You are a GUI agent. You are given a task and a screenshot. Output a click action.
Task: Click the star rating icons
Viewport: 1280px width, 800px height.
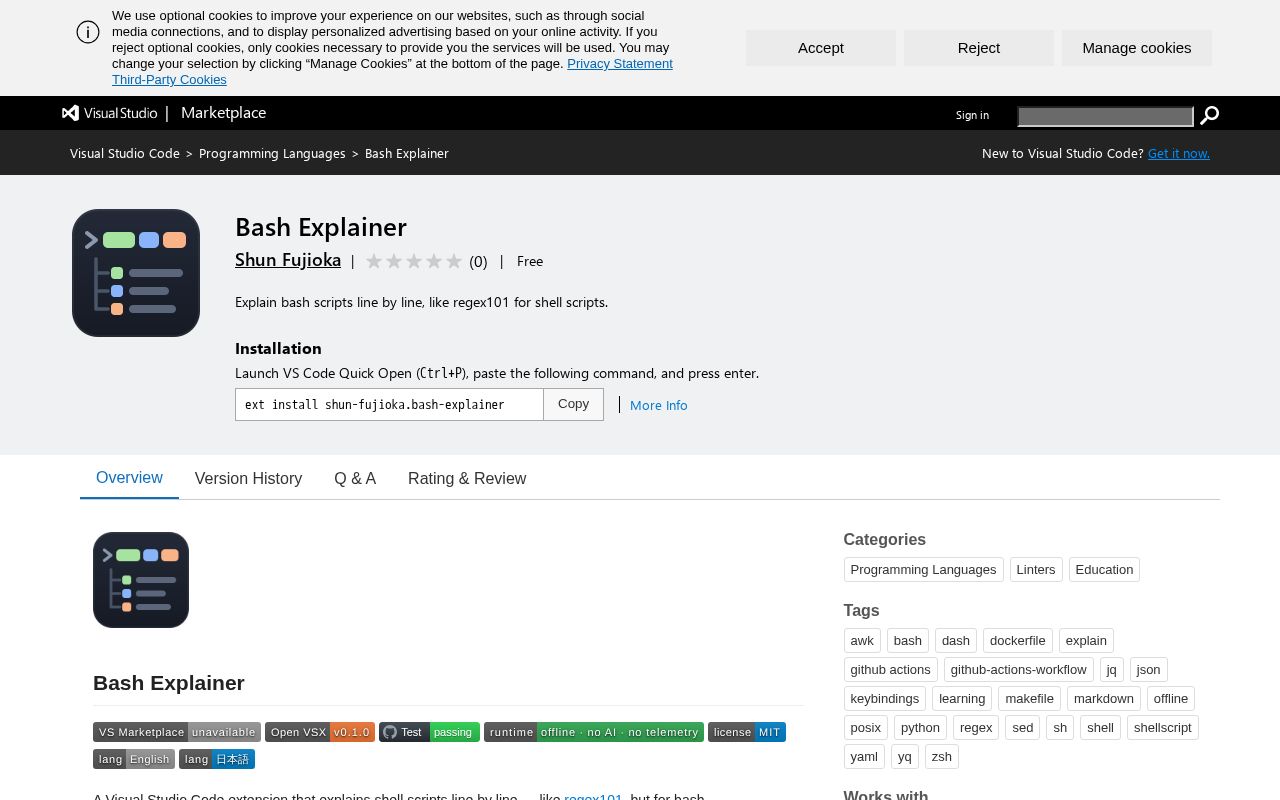[414, 261]
